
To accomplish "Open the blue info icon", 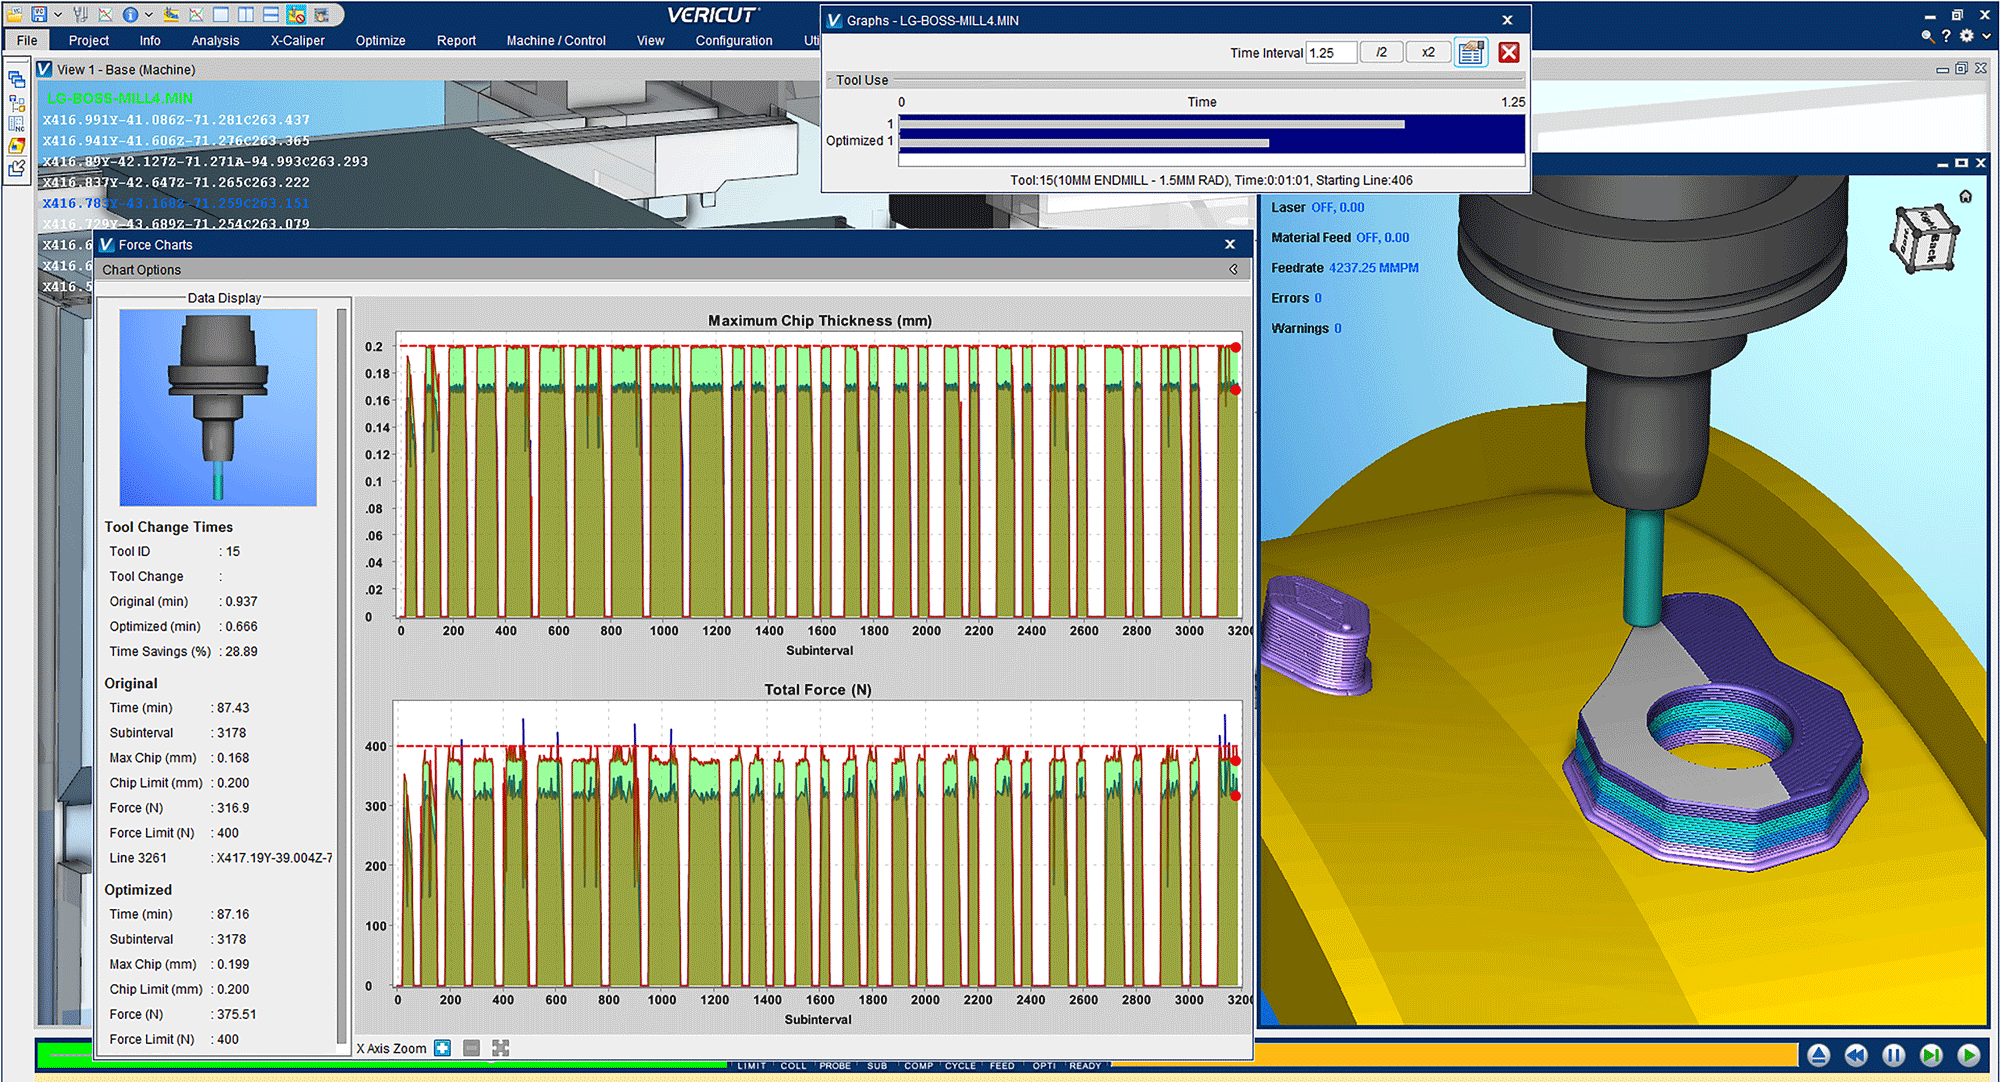I will click(x=130, y=14).
